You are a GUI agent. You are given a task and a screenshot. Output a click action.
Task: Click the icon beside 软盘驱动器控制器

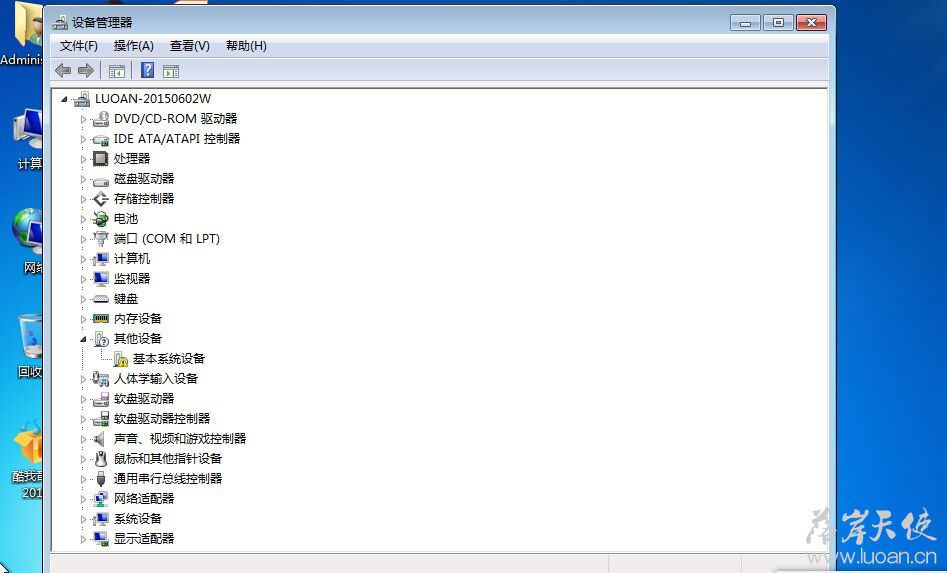[x=101, y=418]
